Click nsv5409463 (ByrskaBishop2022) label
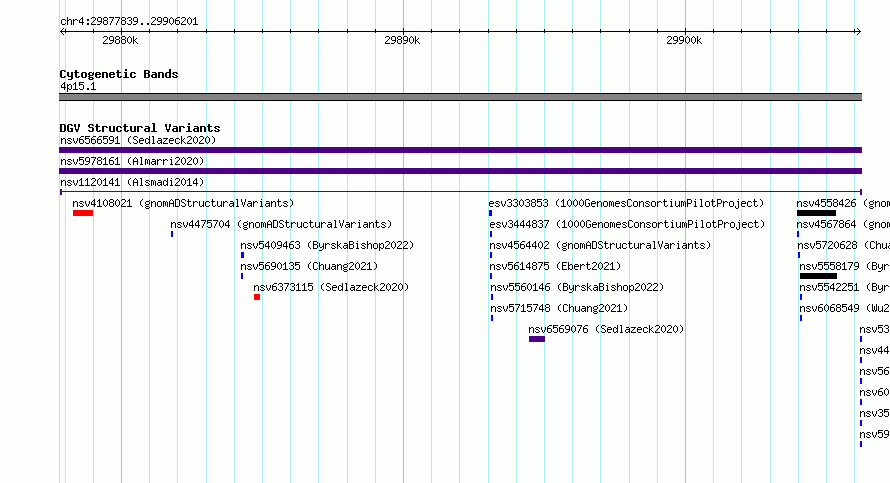 click(328, 245)
